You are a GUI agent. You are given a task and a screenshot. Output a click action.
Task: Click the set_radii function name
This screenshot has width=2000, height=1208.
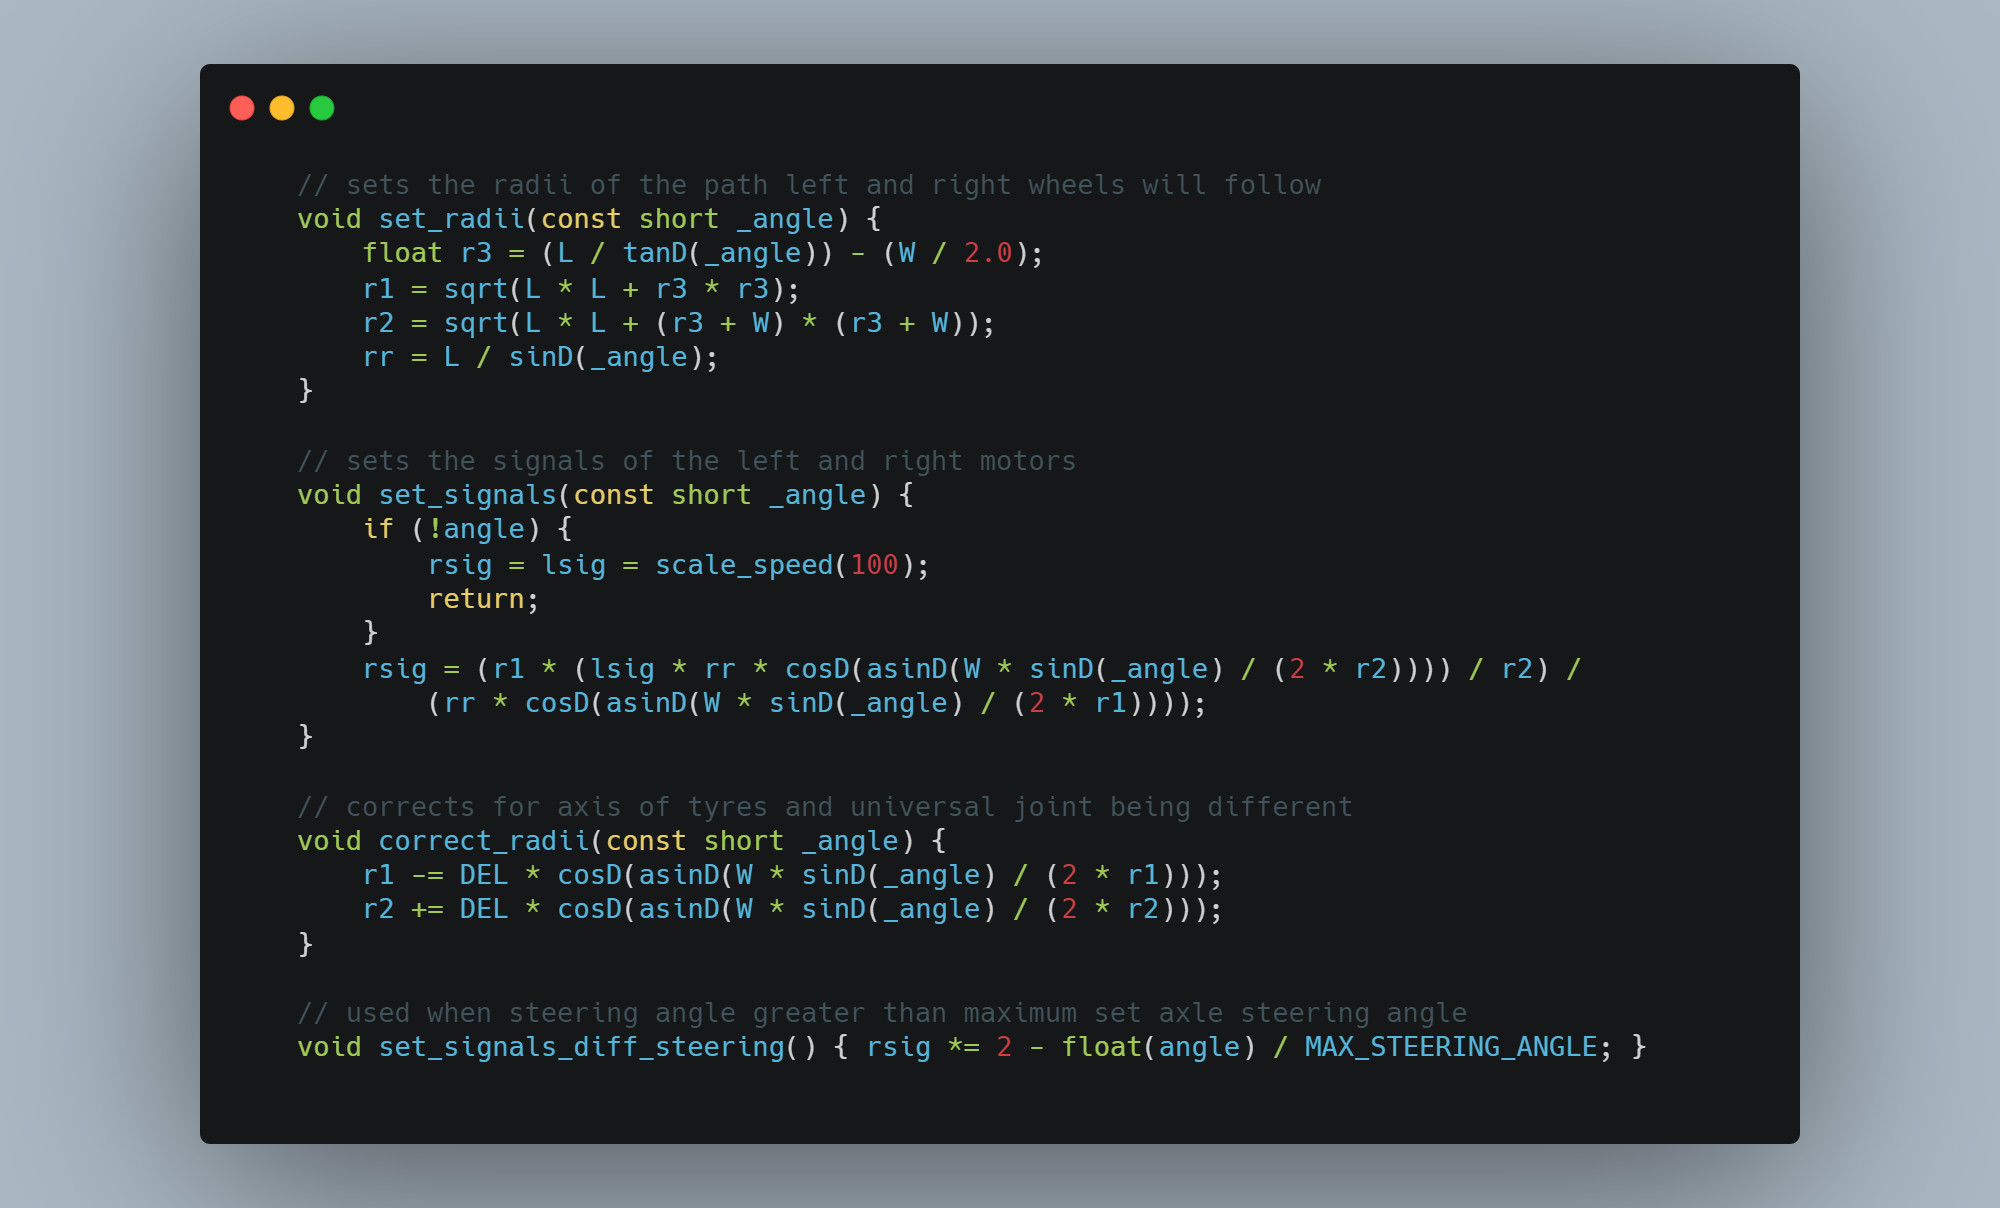(451, 219)
